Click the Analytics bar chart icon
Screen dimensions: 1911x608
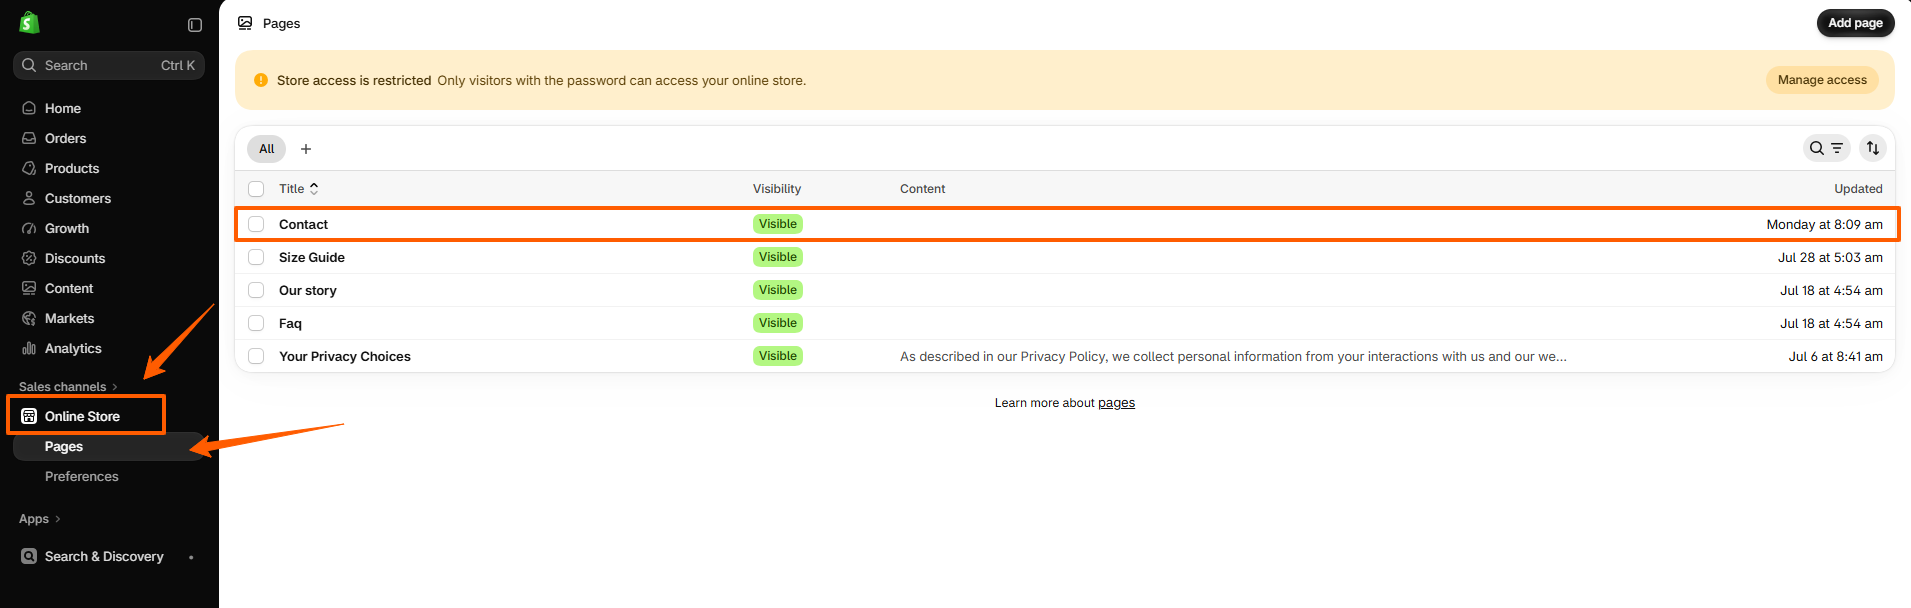[29, 348]
